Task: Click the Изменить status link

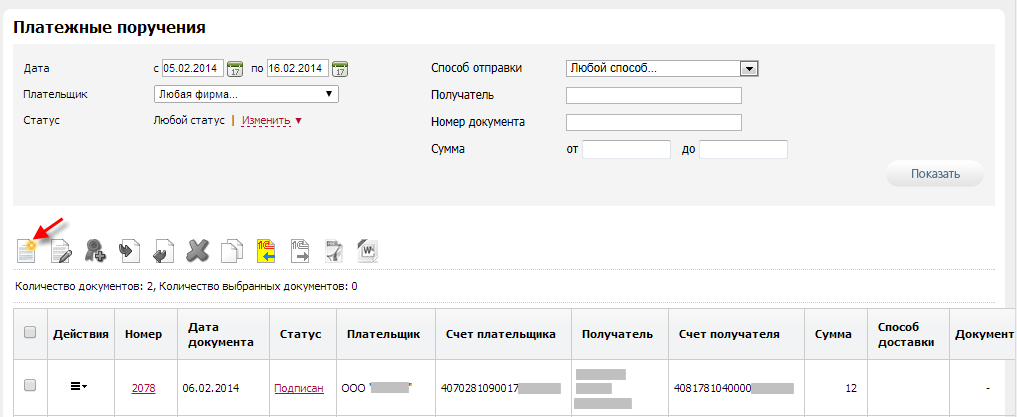Action: 265,121
